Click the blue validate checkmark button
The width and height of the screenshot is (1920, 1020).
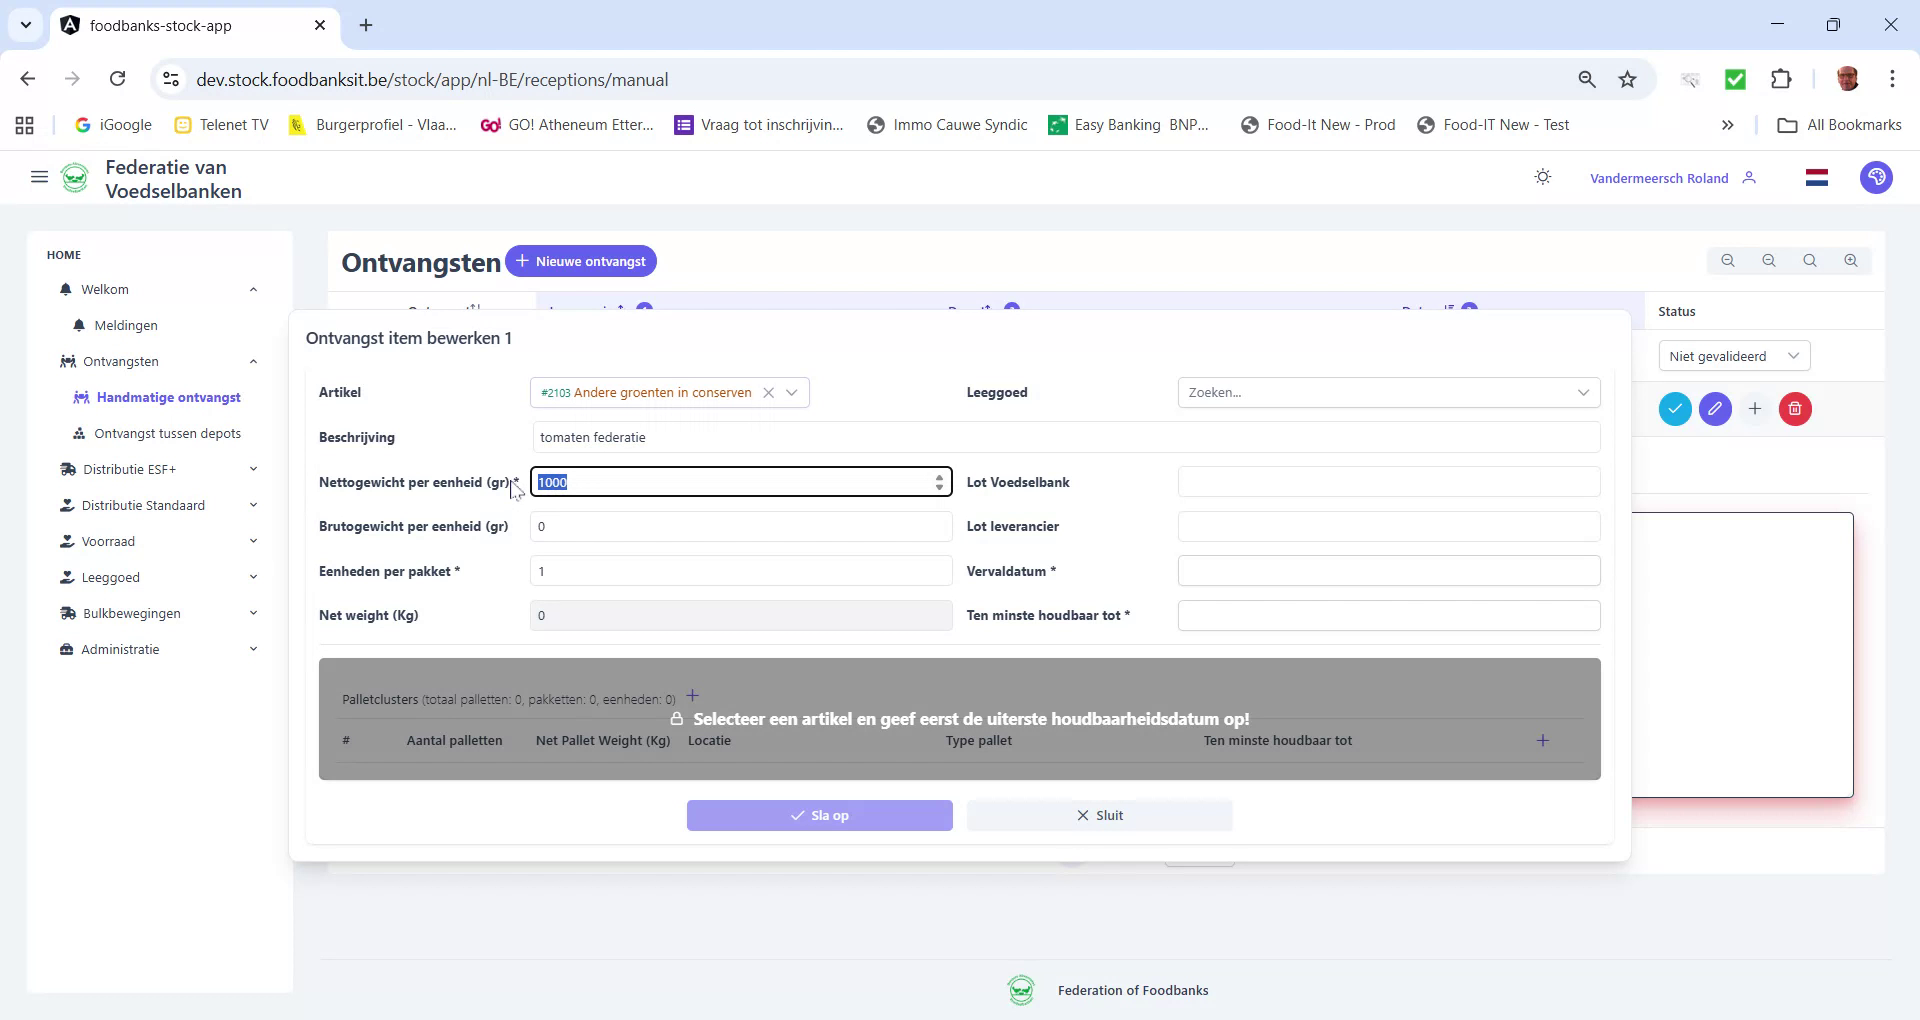tap(1675, 409)
